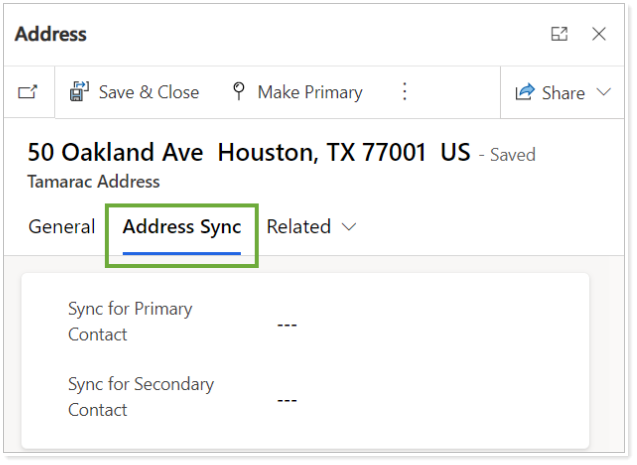Set the Sync for Primary Contact value
637x465 pixels.
point(287,324)
